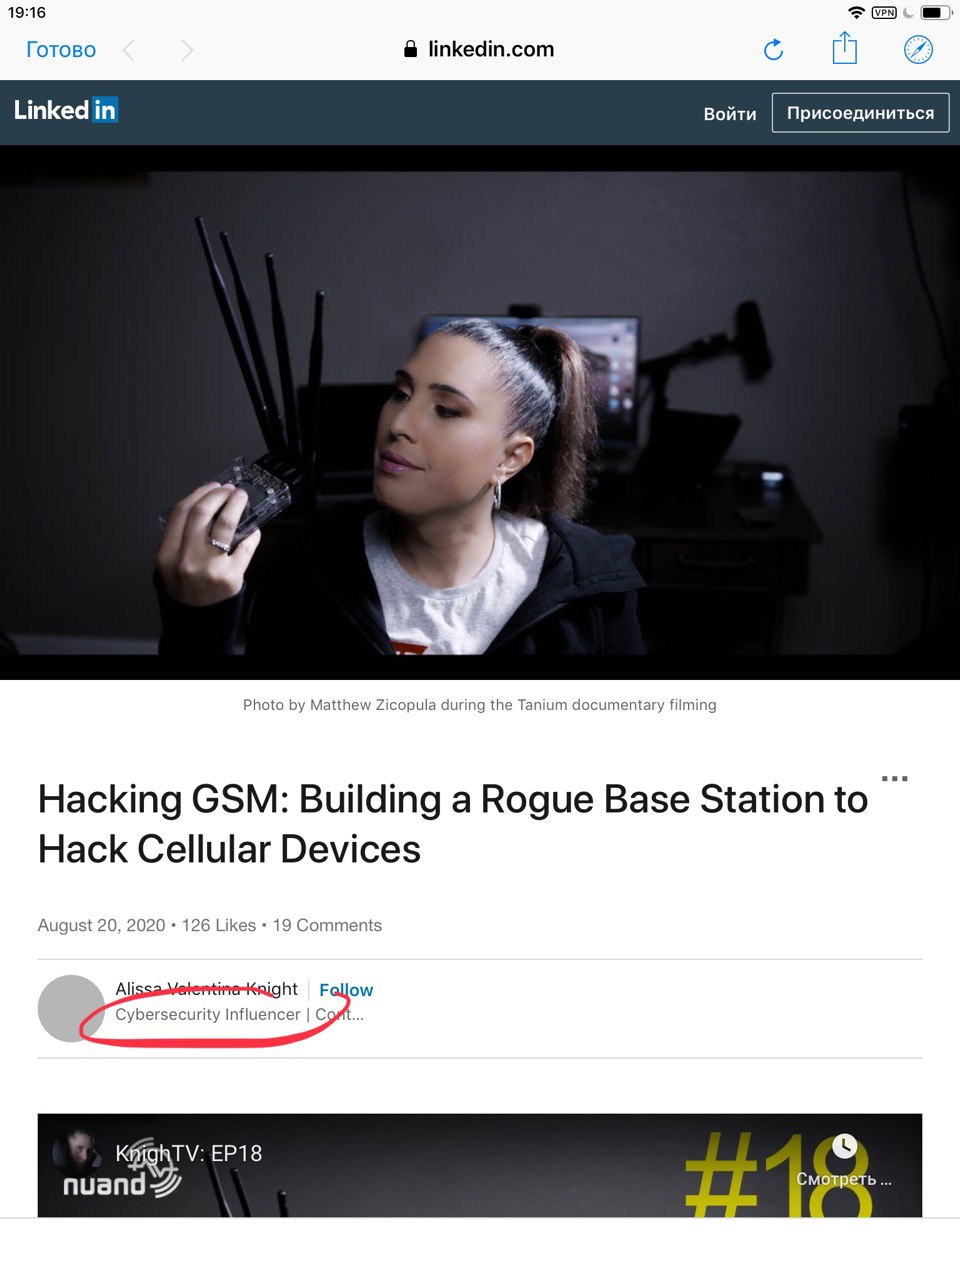
Task: Open the KnighTV: EP18 video title
Action: pos(188,1153)
